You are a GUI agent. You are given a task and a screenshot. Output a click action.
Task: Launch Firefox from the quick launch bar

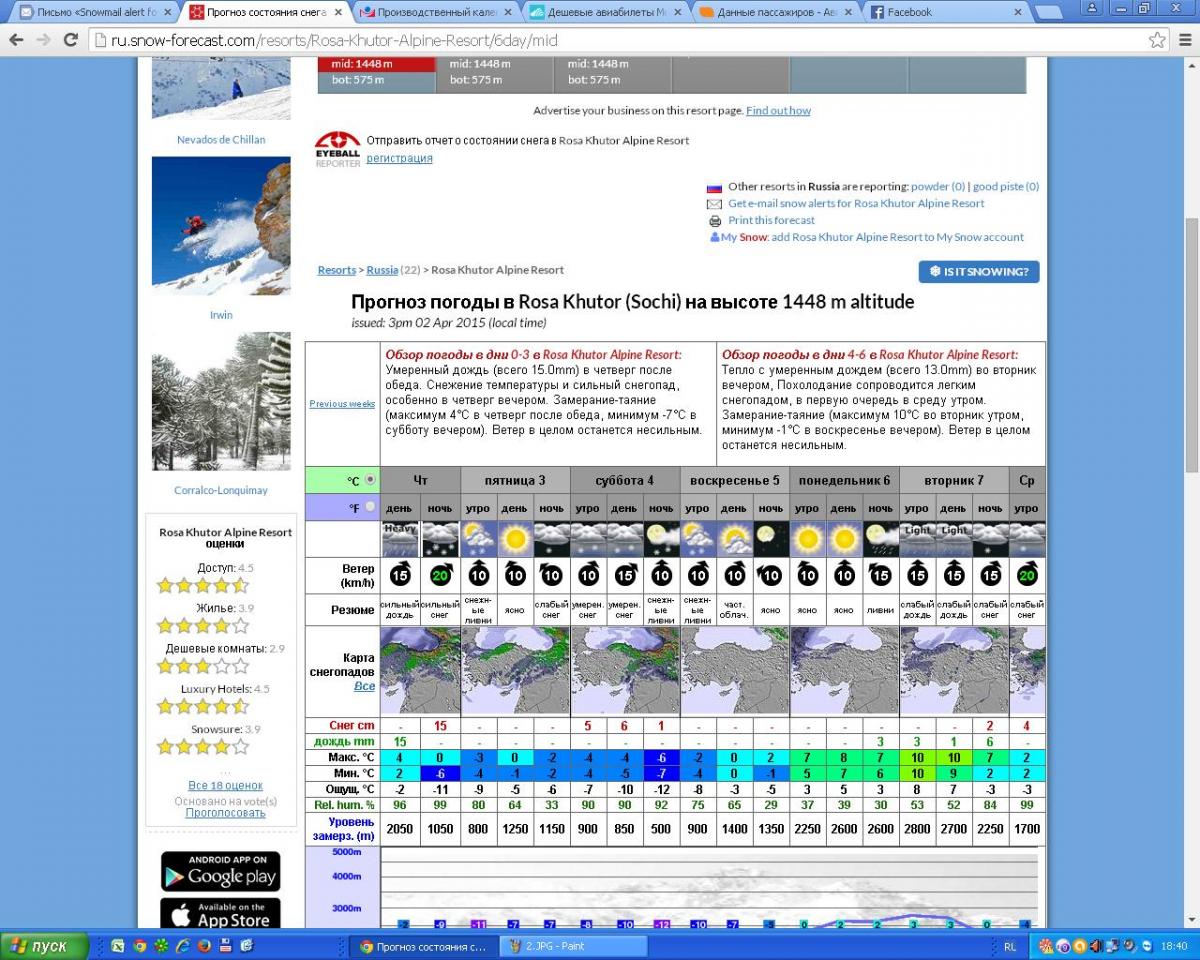coord(203,945)
